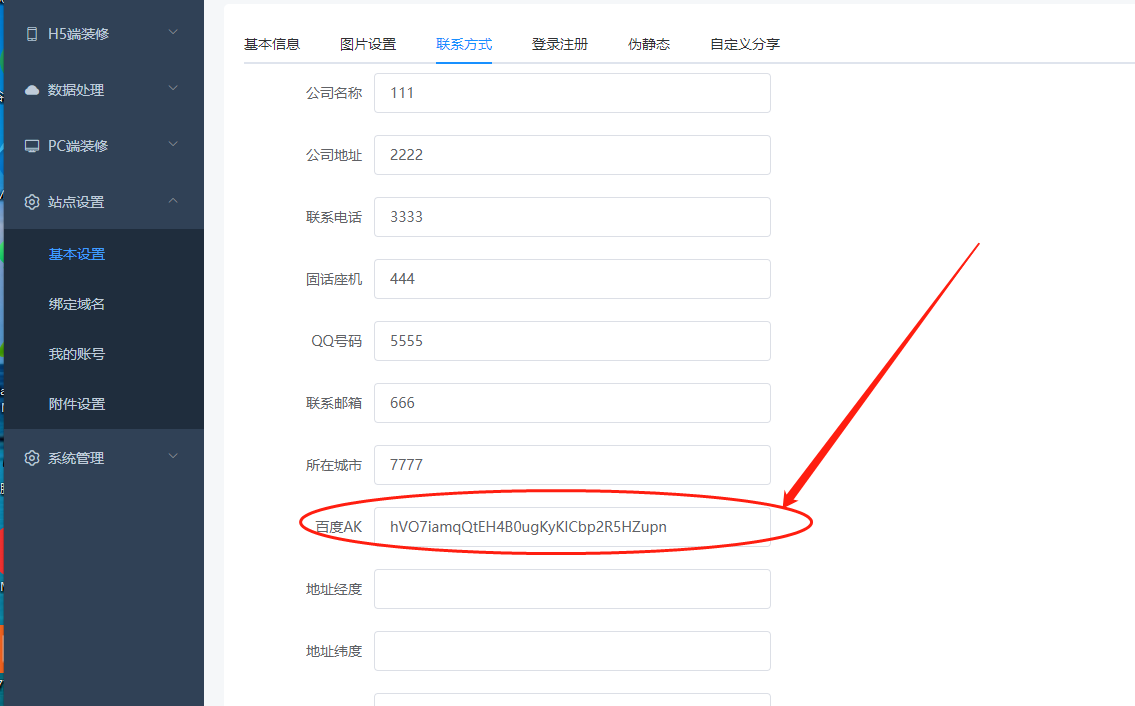Open 附件设置 sidebar item

[77, 404]
